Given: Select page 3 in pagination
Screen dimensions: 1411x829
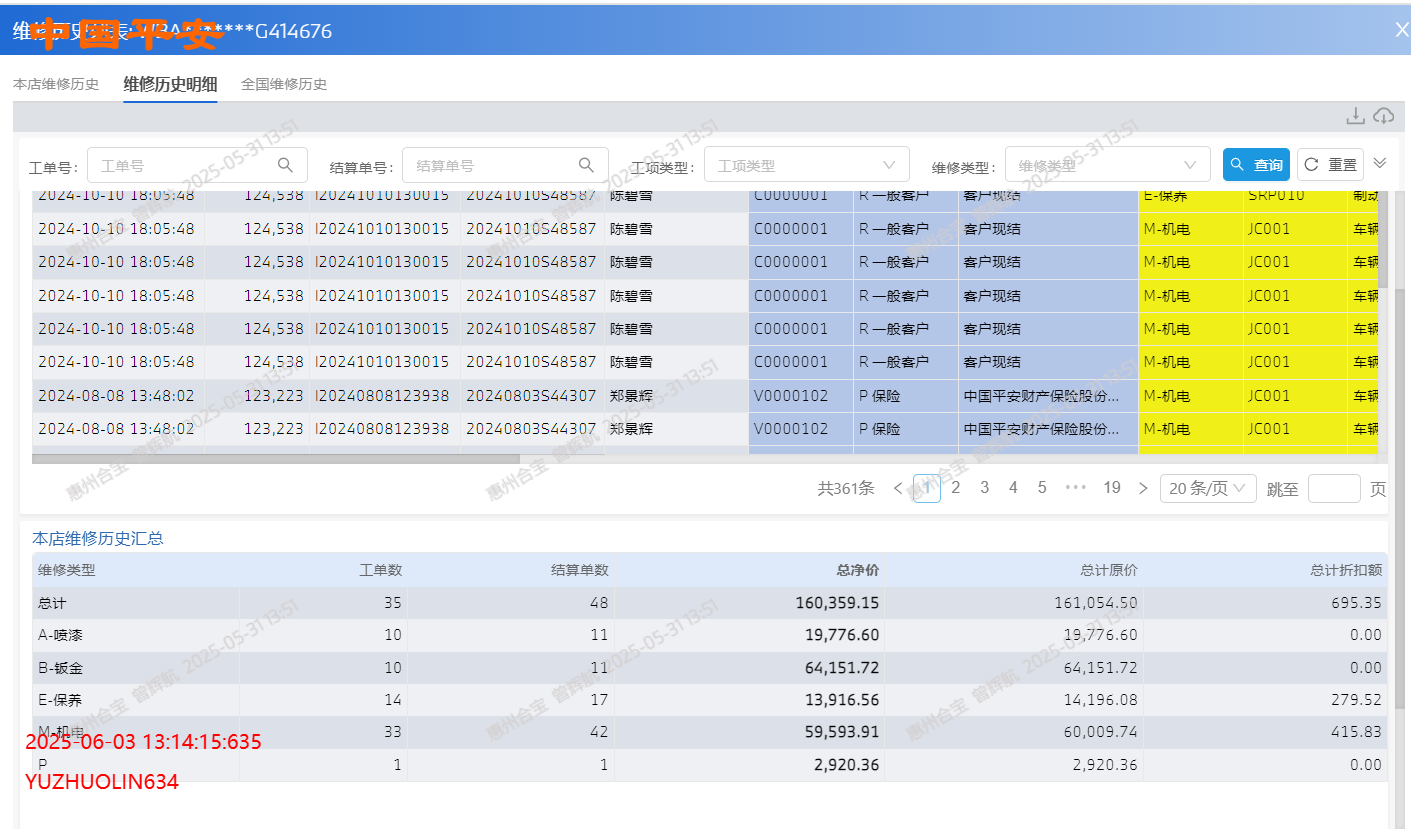Looking at the screenshot, I should [x=984, y=488].
